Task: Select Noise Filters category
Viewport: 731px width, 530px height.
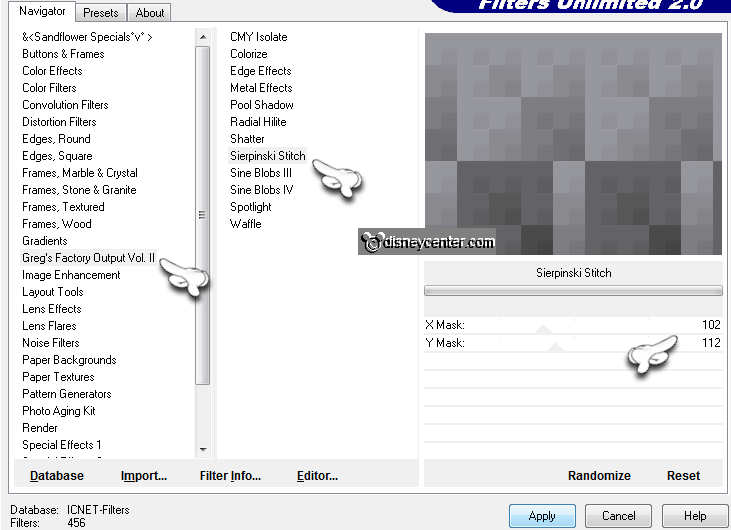Action: (x=51, y=343)
